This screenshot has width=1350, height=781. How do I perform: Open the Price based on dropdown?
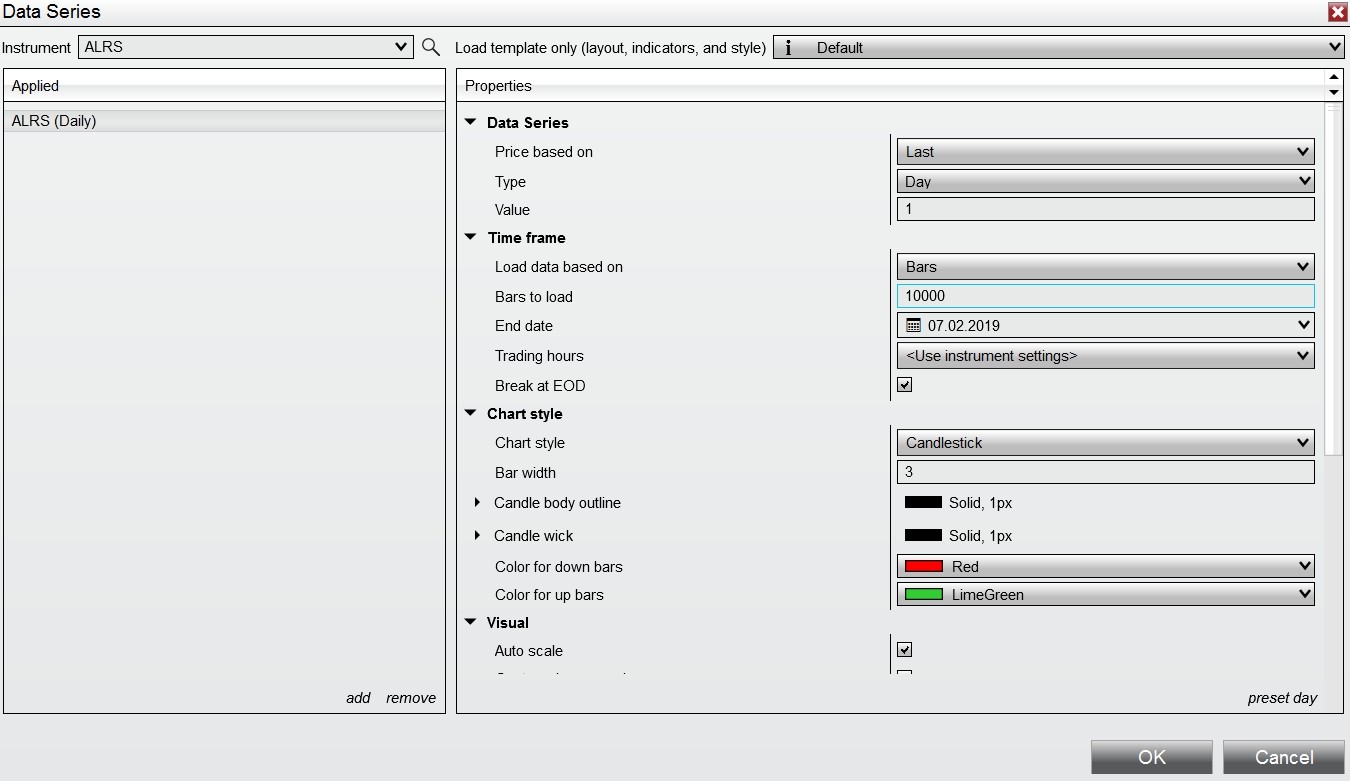tap(1105, 152)
